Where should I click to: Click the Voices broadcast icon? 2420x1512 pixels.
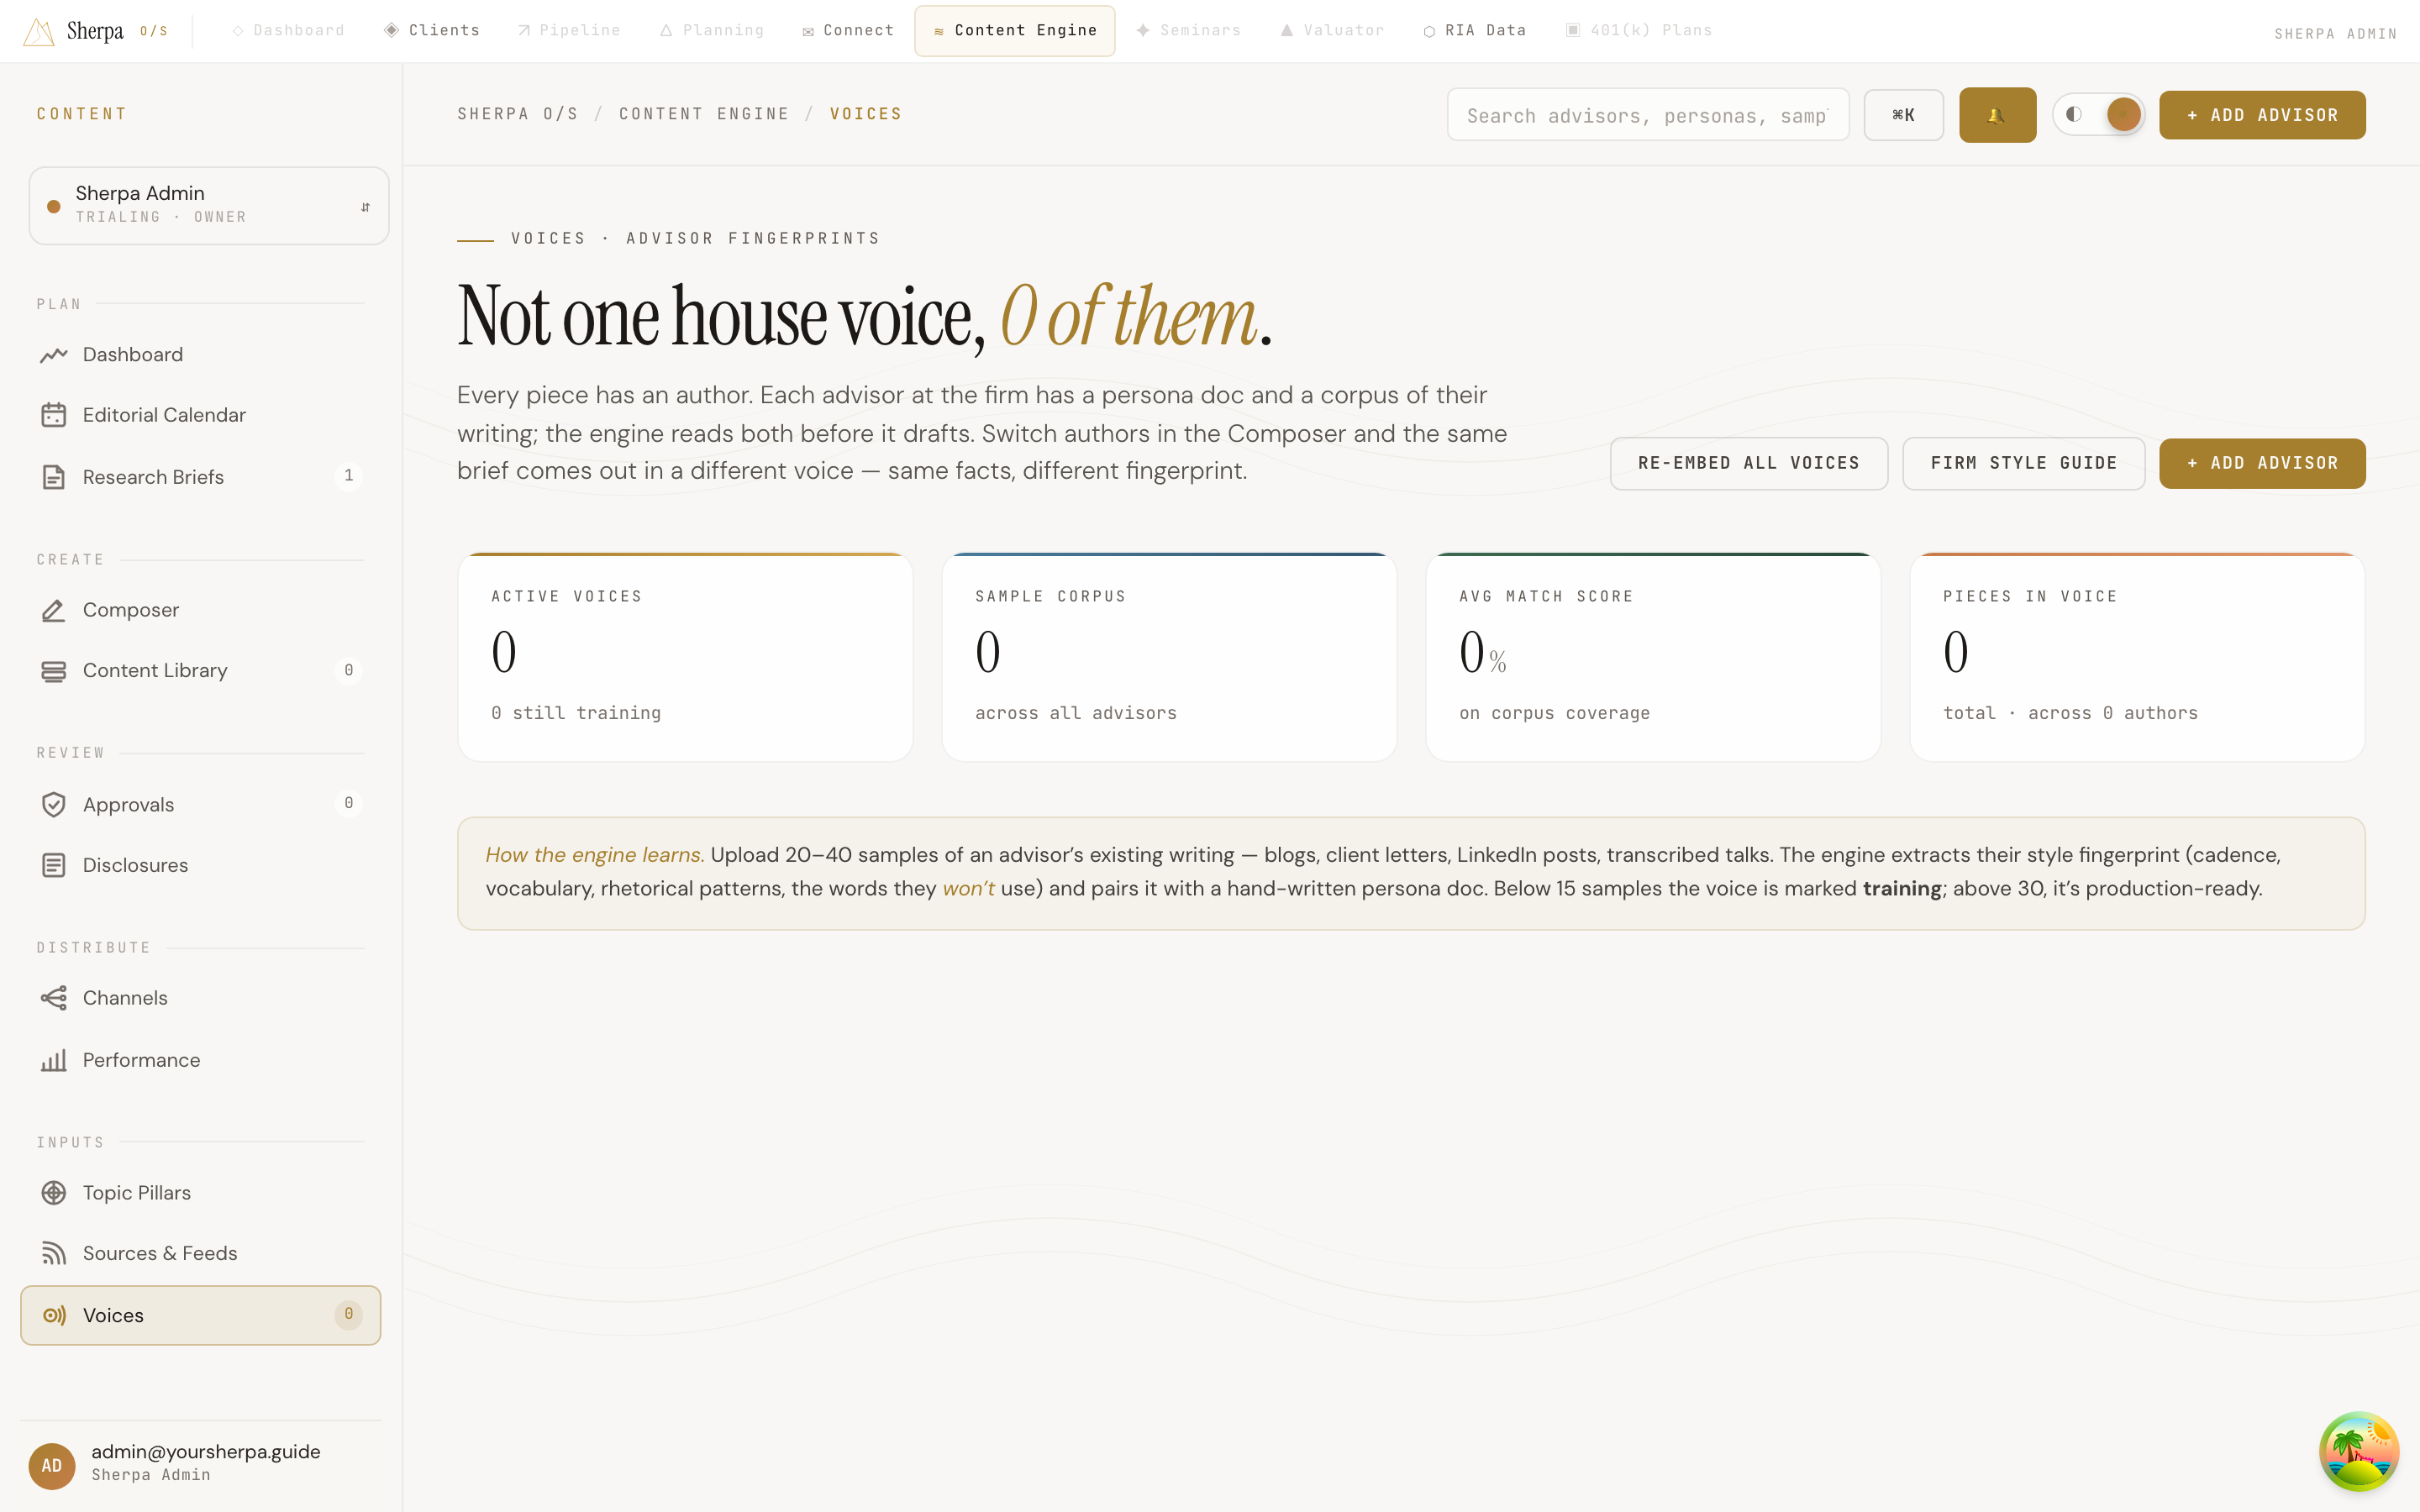[54, 1315]
